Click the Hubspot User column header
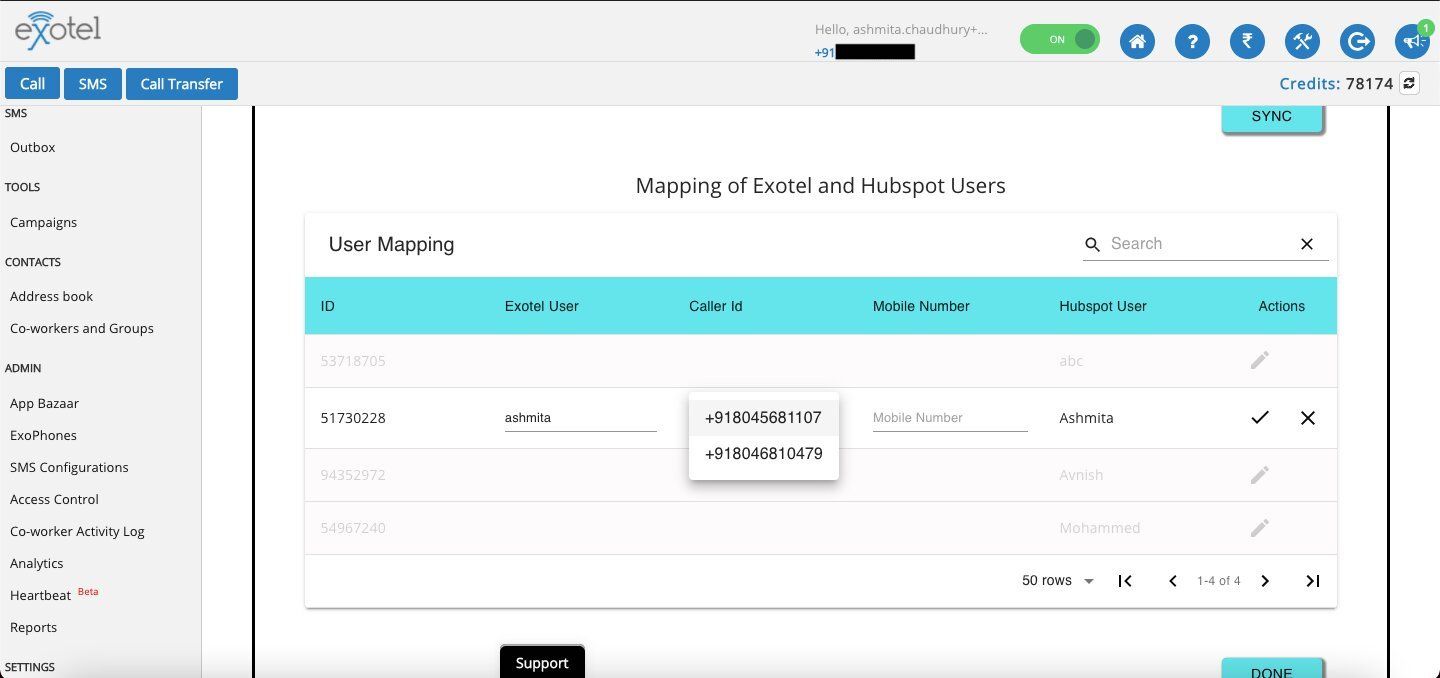Viewport: 1440px width, 678px height. [x=1103, y=306]
